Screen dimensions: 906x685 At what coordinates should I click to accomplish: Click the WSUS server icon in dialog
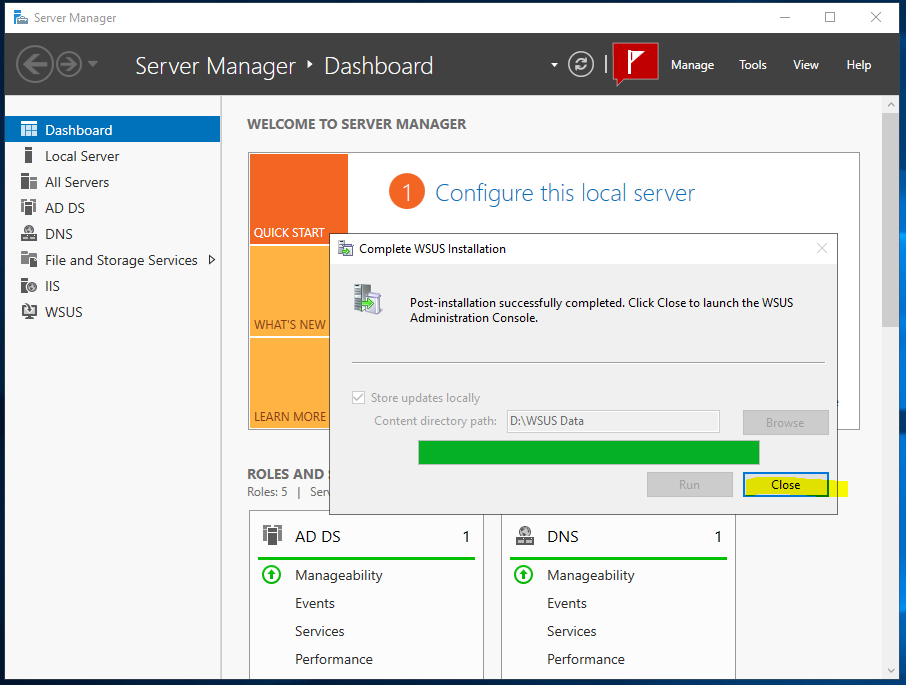pyautogui.click(x=368, y=299)
